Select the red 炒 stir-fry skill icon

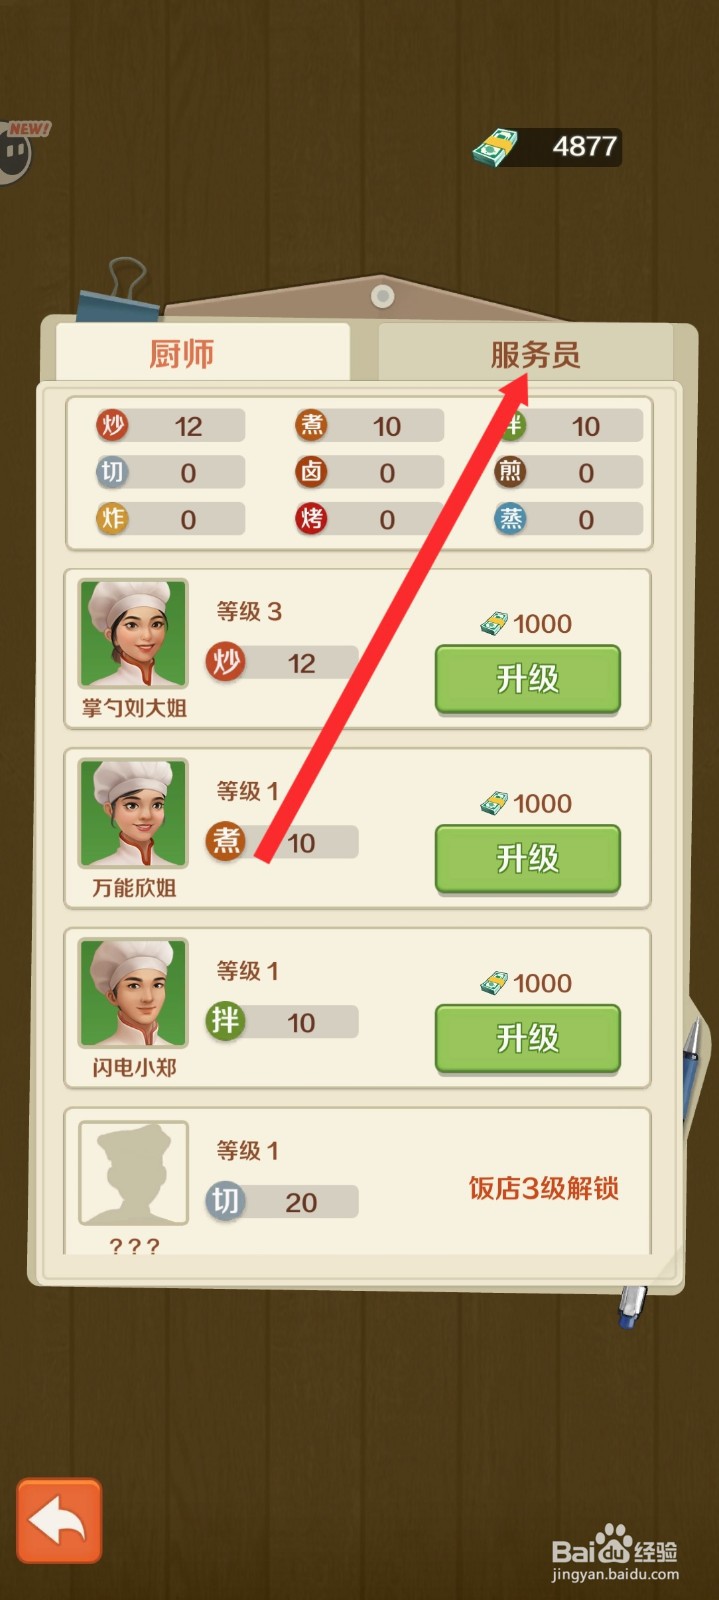pos(112,425)
